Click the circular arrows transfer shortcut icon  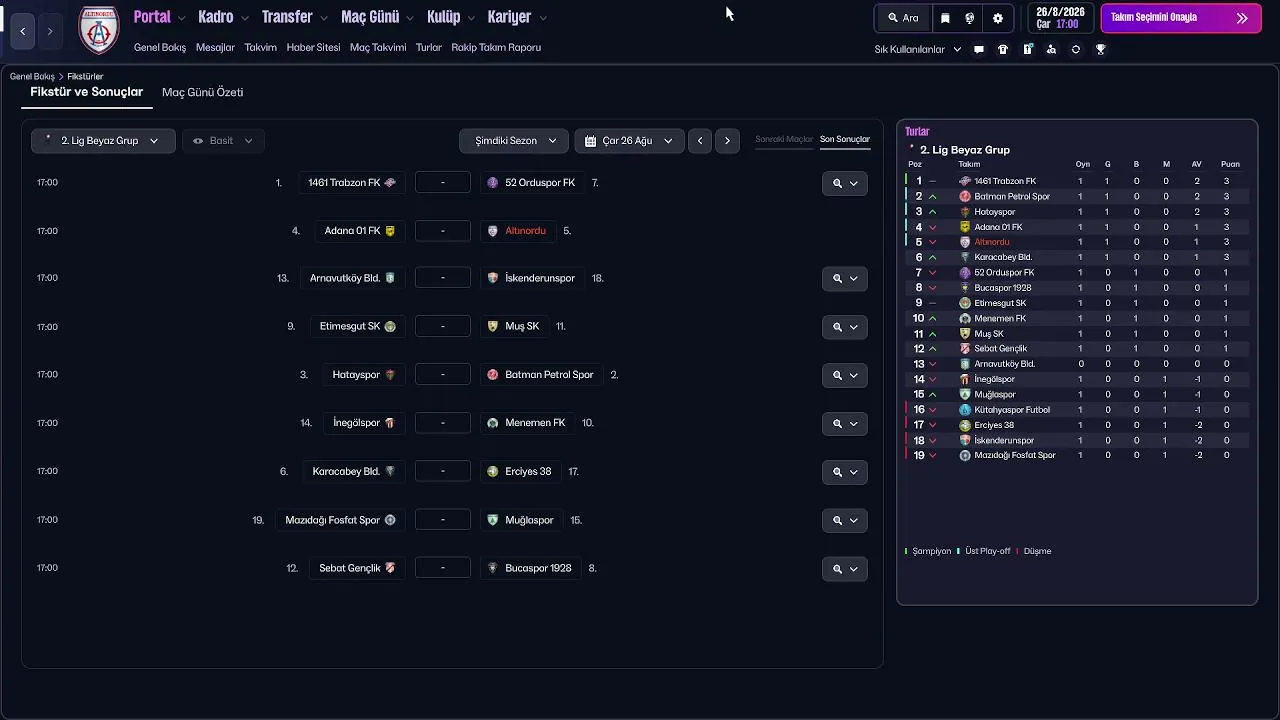click(1076, 49)
